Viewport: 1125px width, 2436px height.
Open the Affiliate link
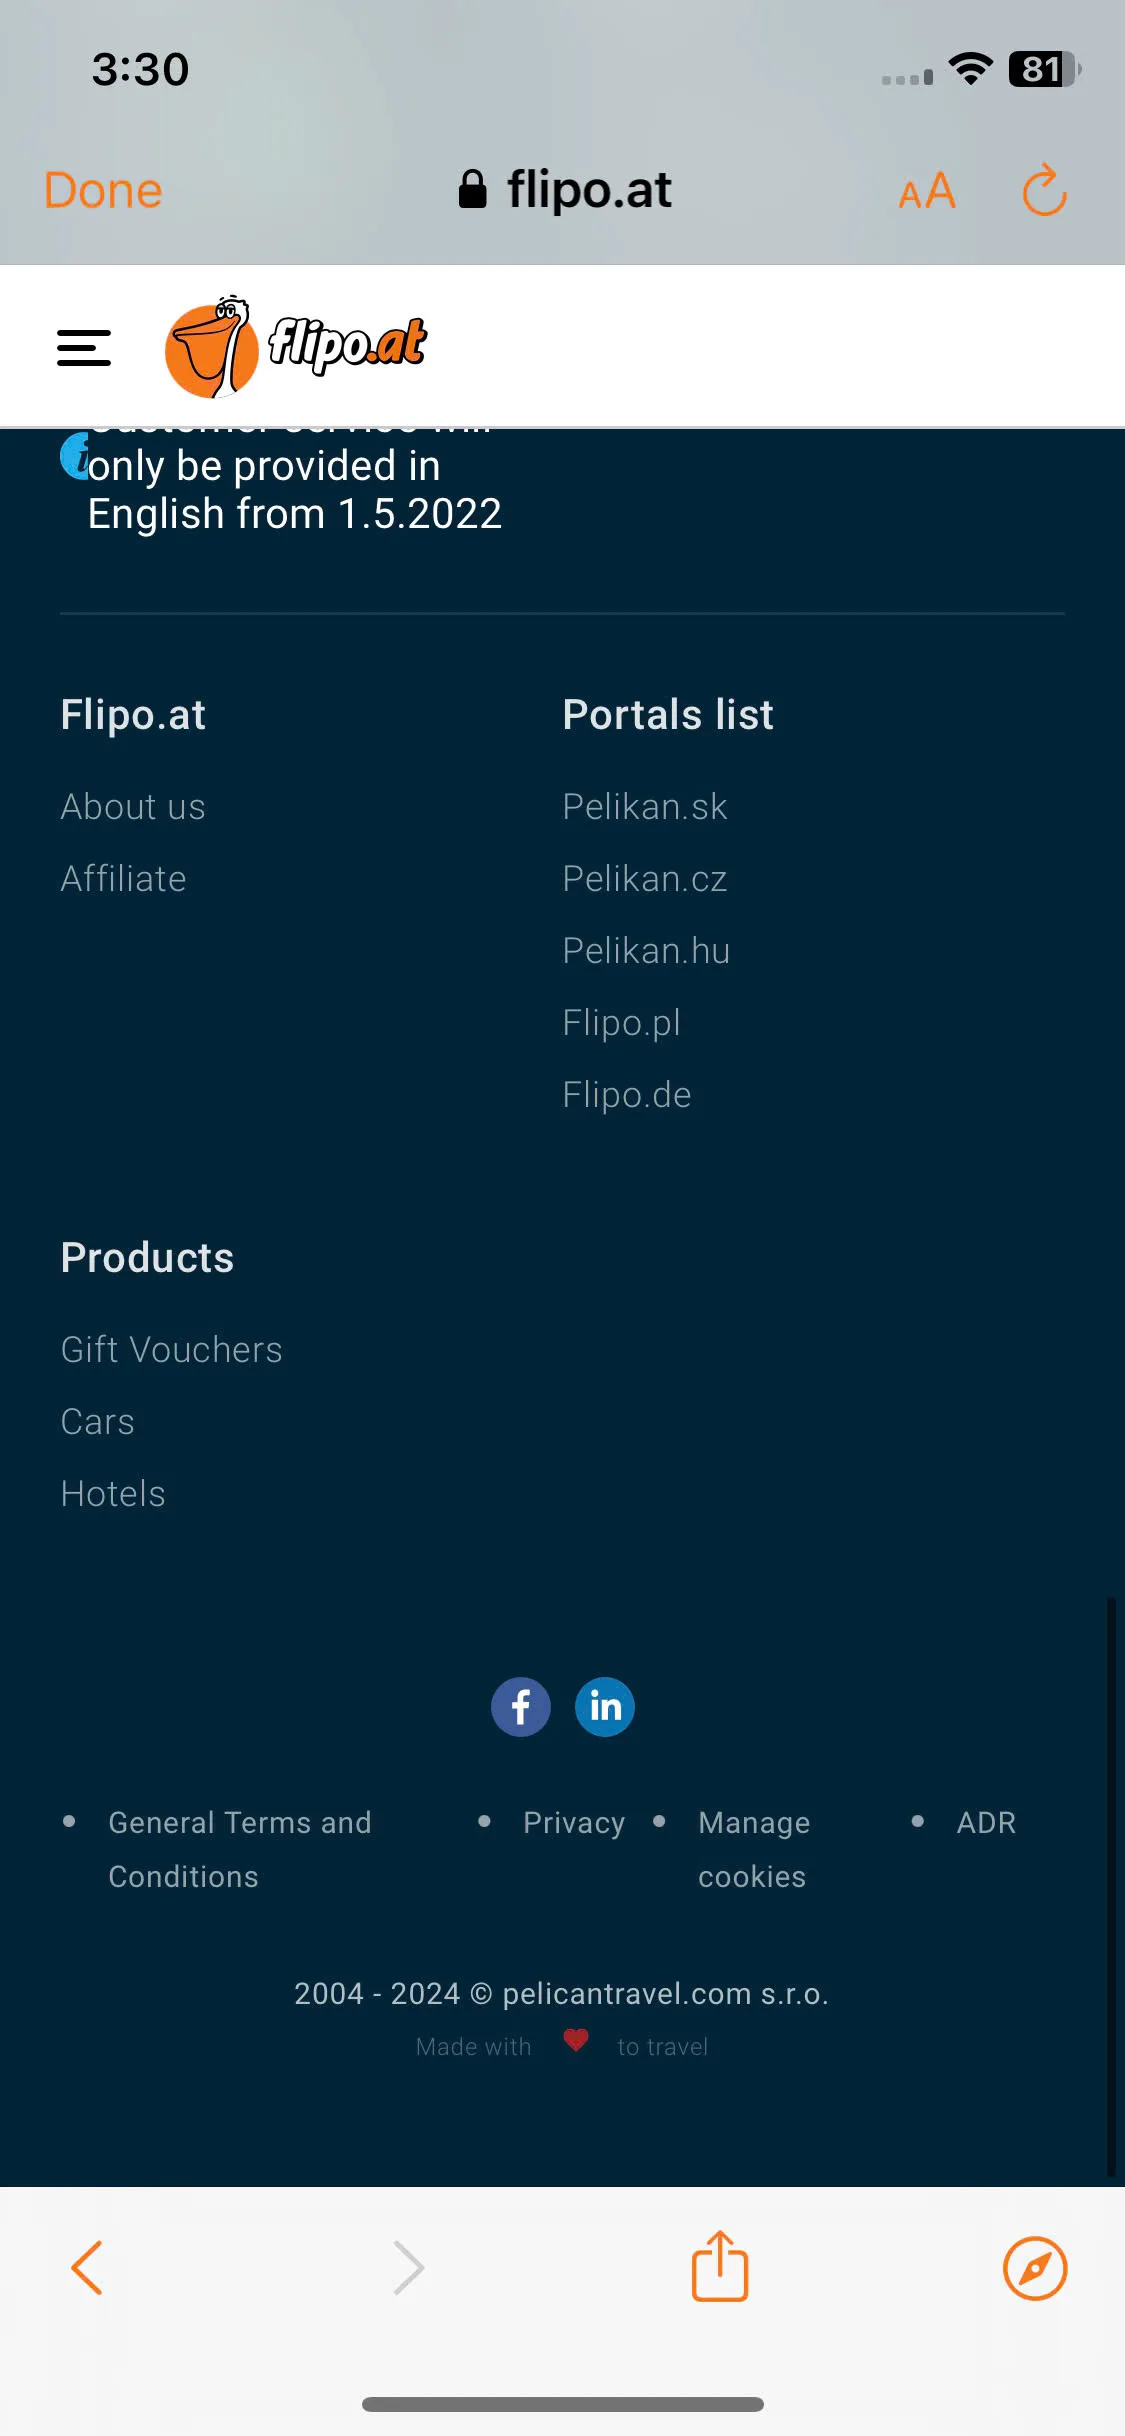coord(124,879)
